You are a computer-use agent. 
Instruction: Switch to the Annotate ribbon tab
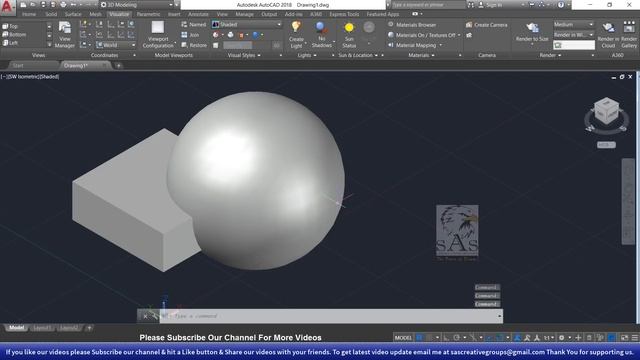198,14
